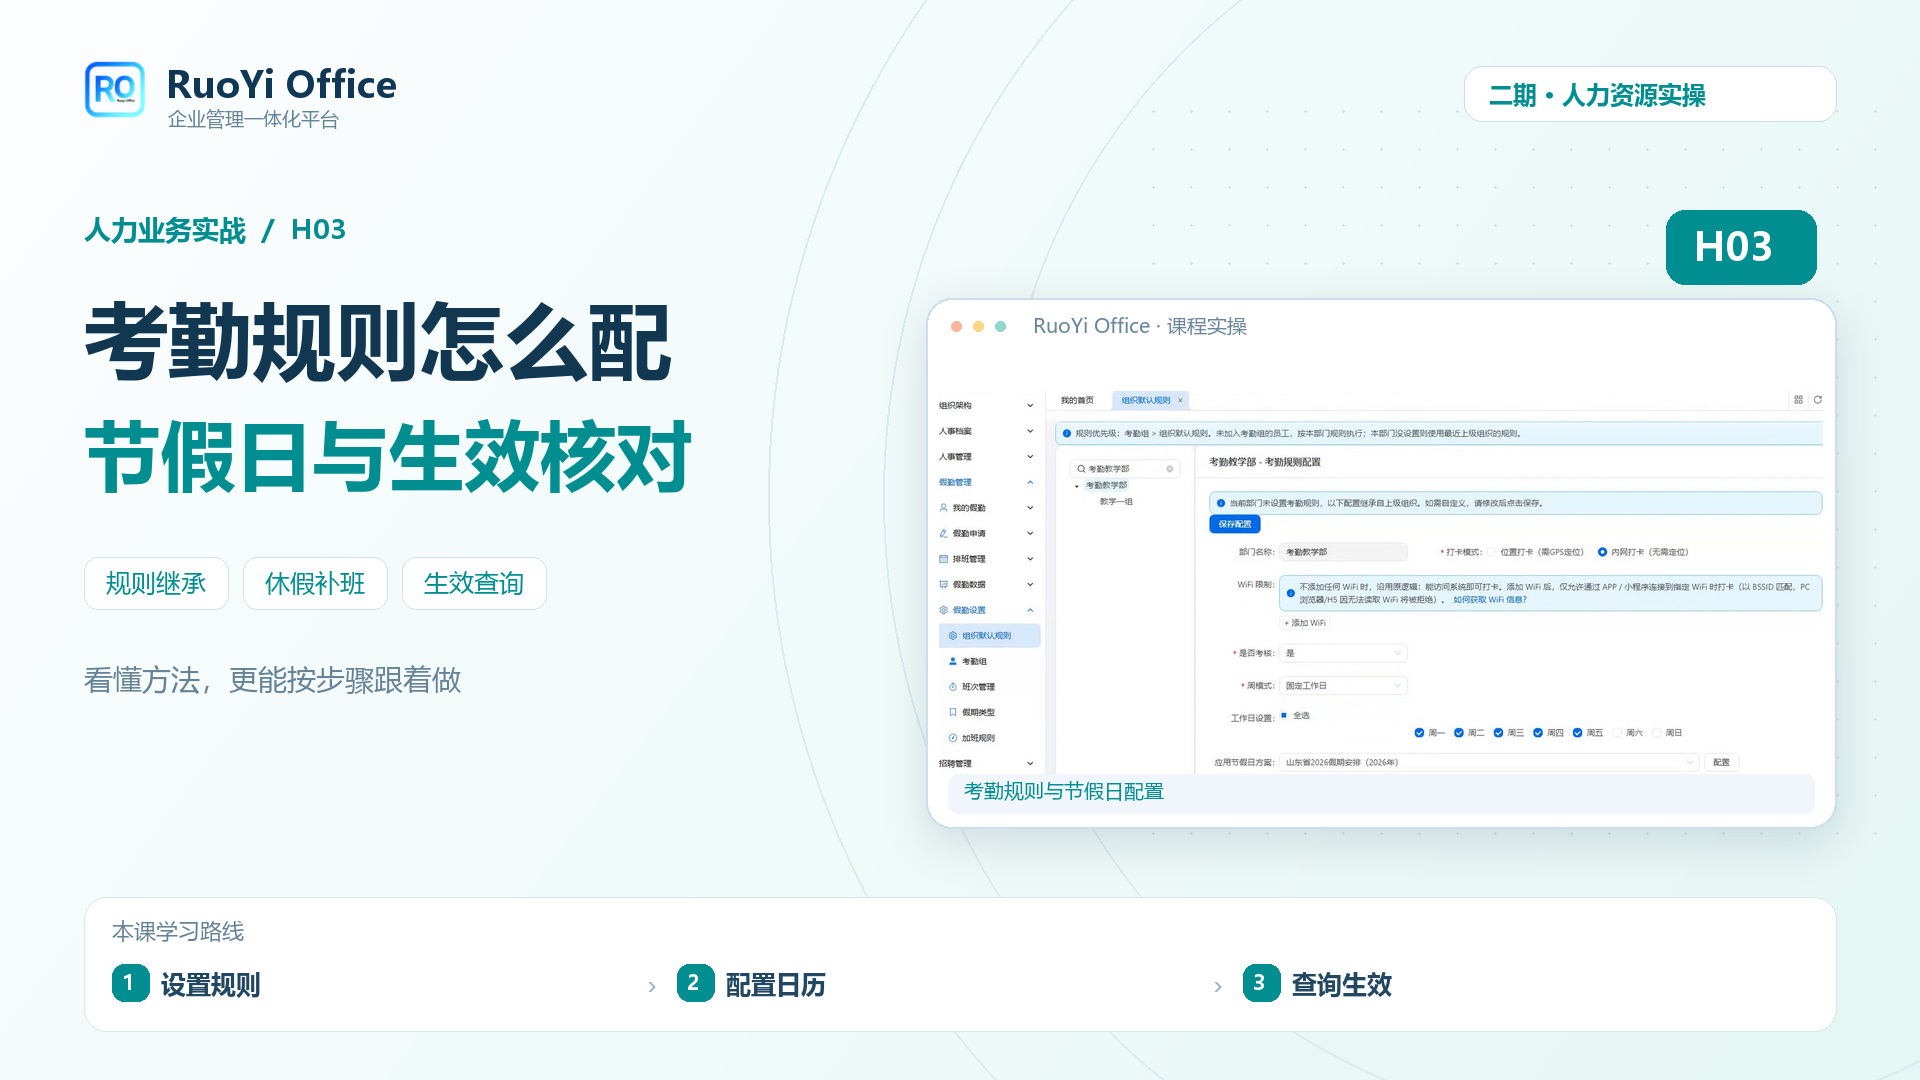
Task: Click the 班次管理 timer icon
Action: [x=953, y=687]
